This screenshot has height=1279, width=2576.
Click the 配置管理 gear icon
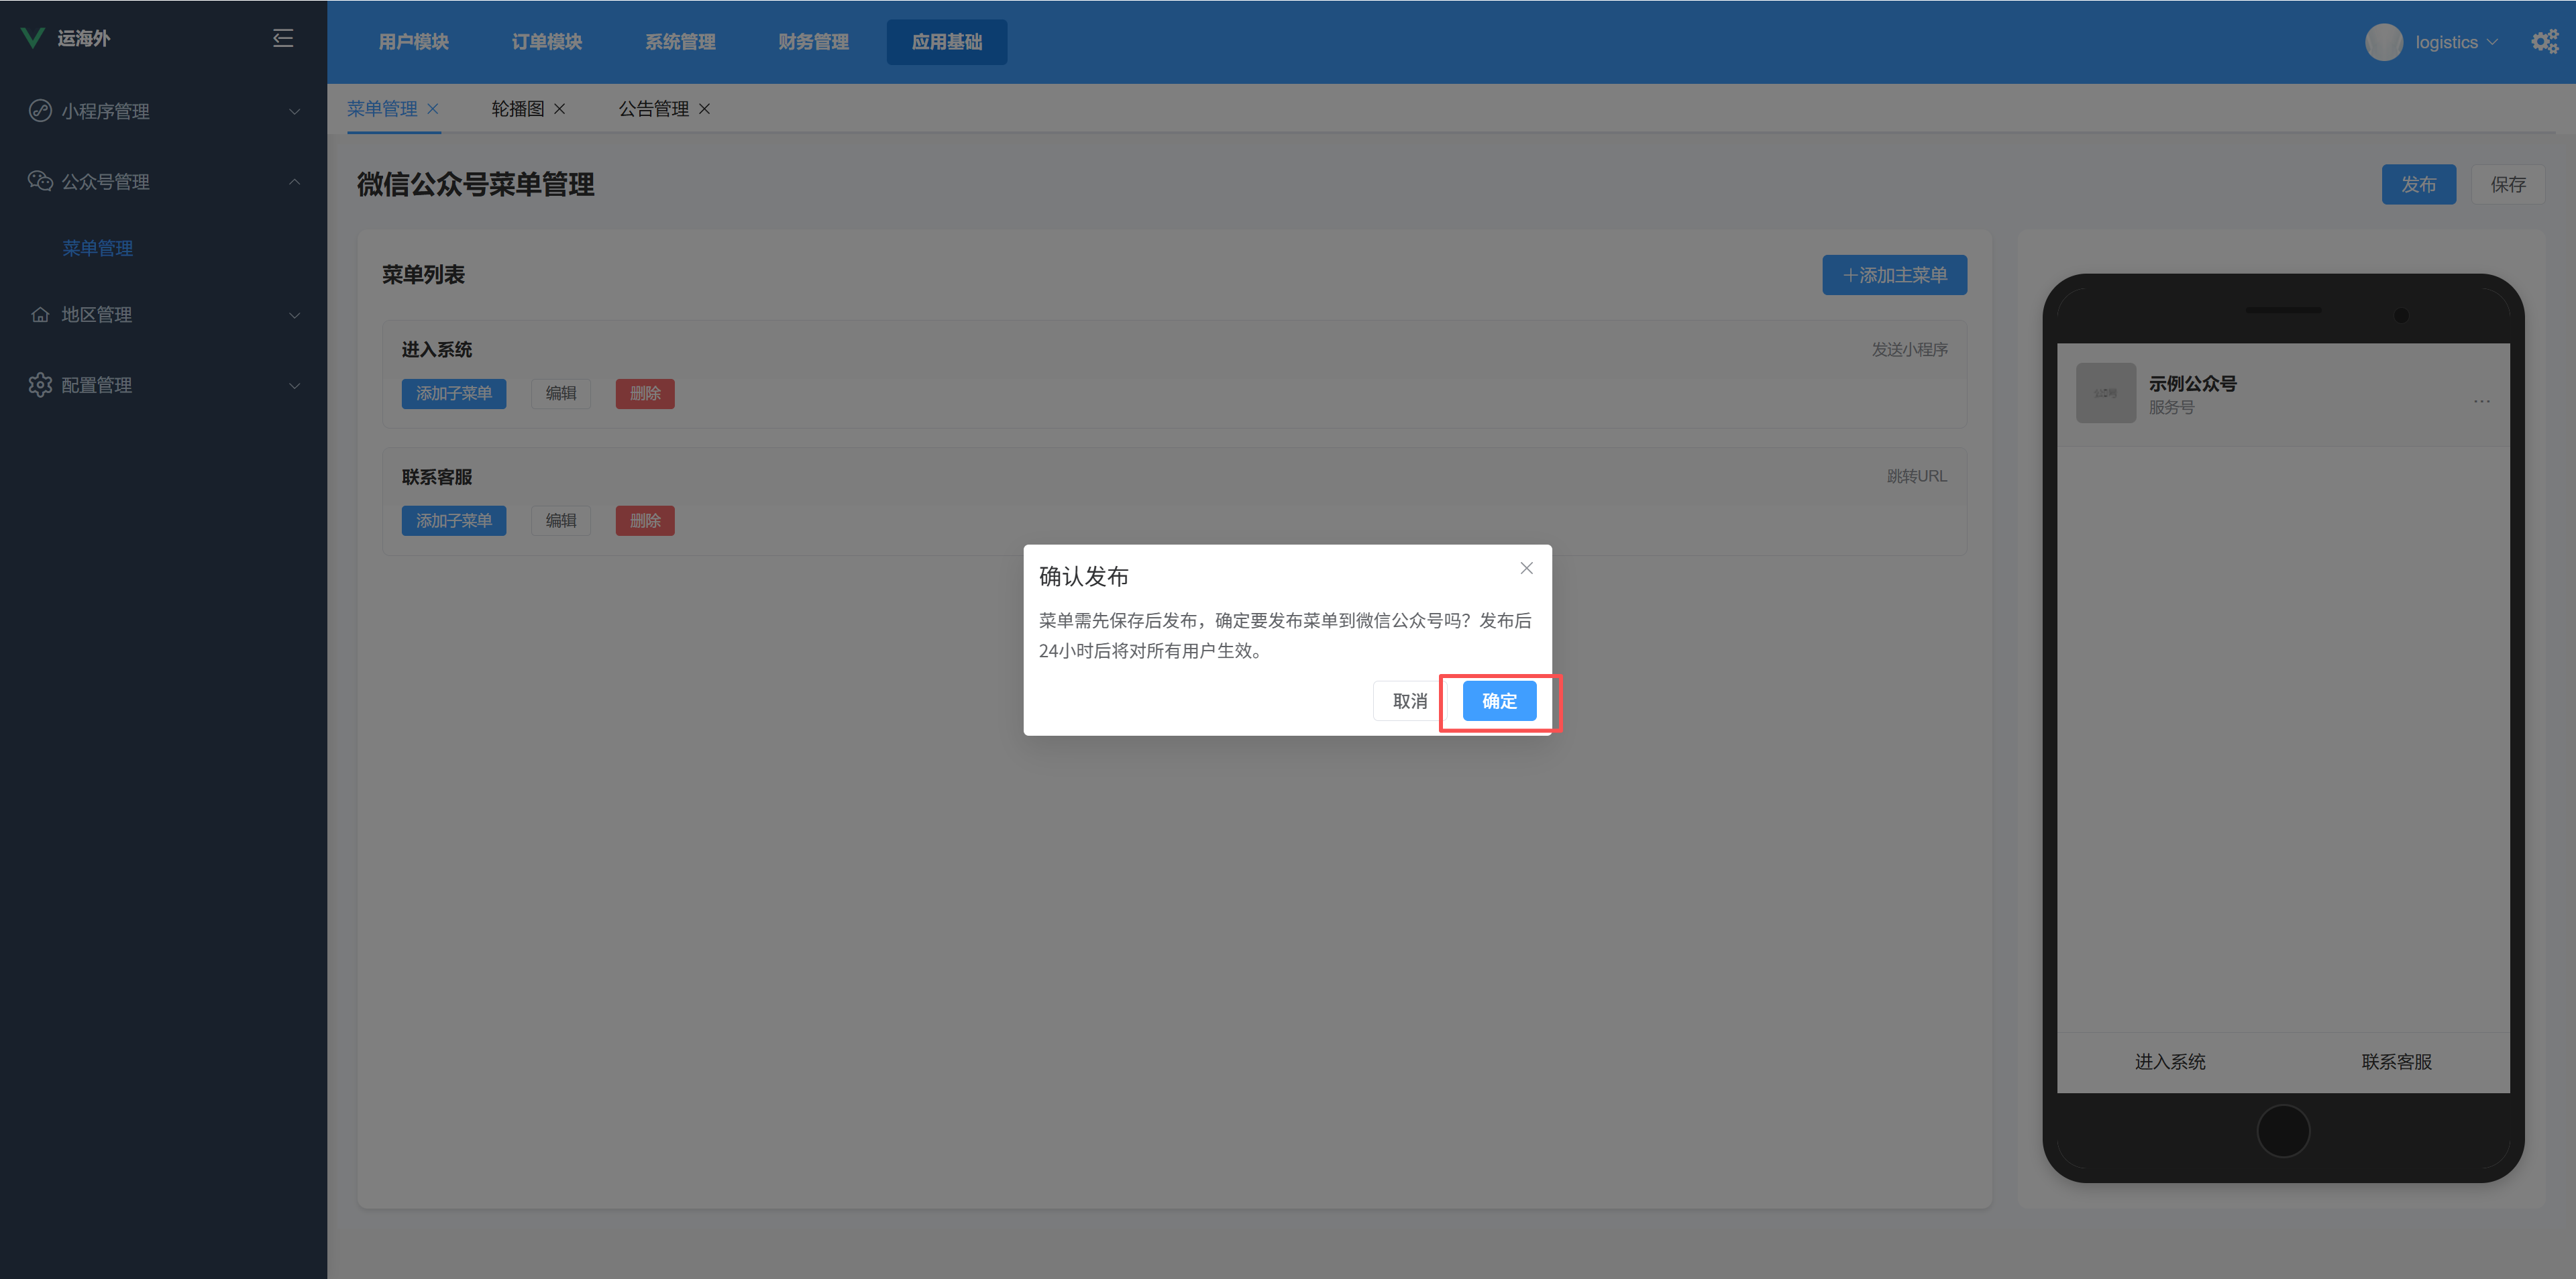point(40,385)
